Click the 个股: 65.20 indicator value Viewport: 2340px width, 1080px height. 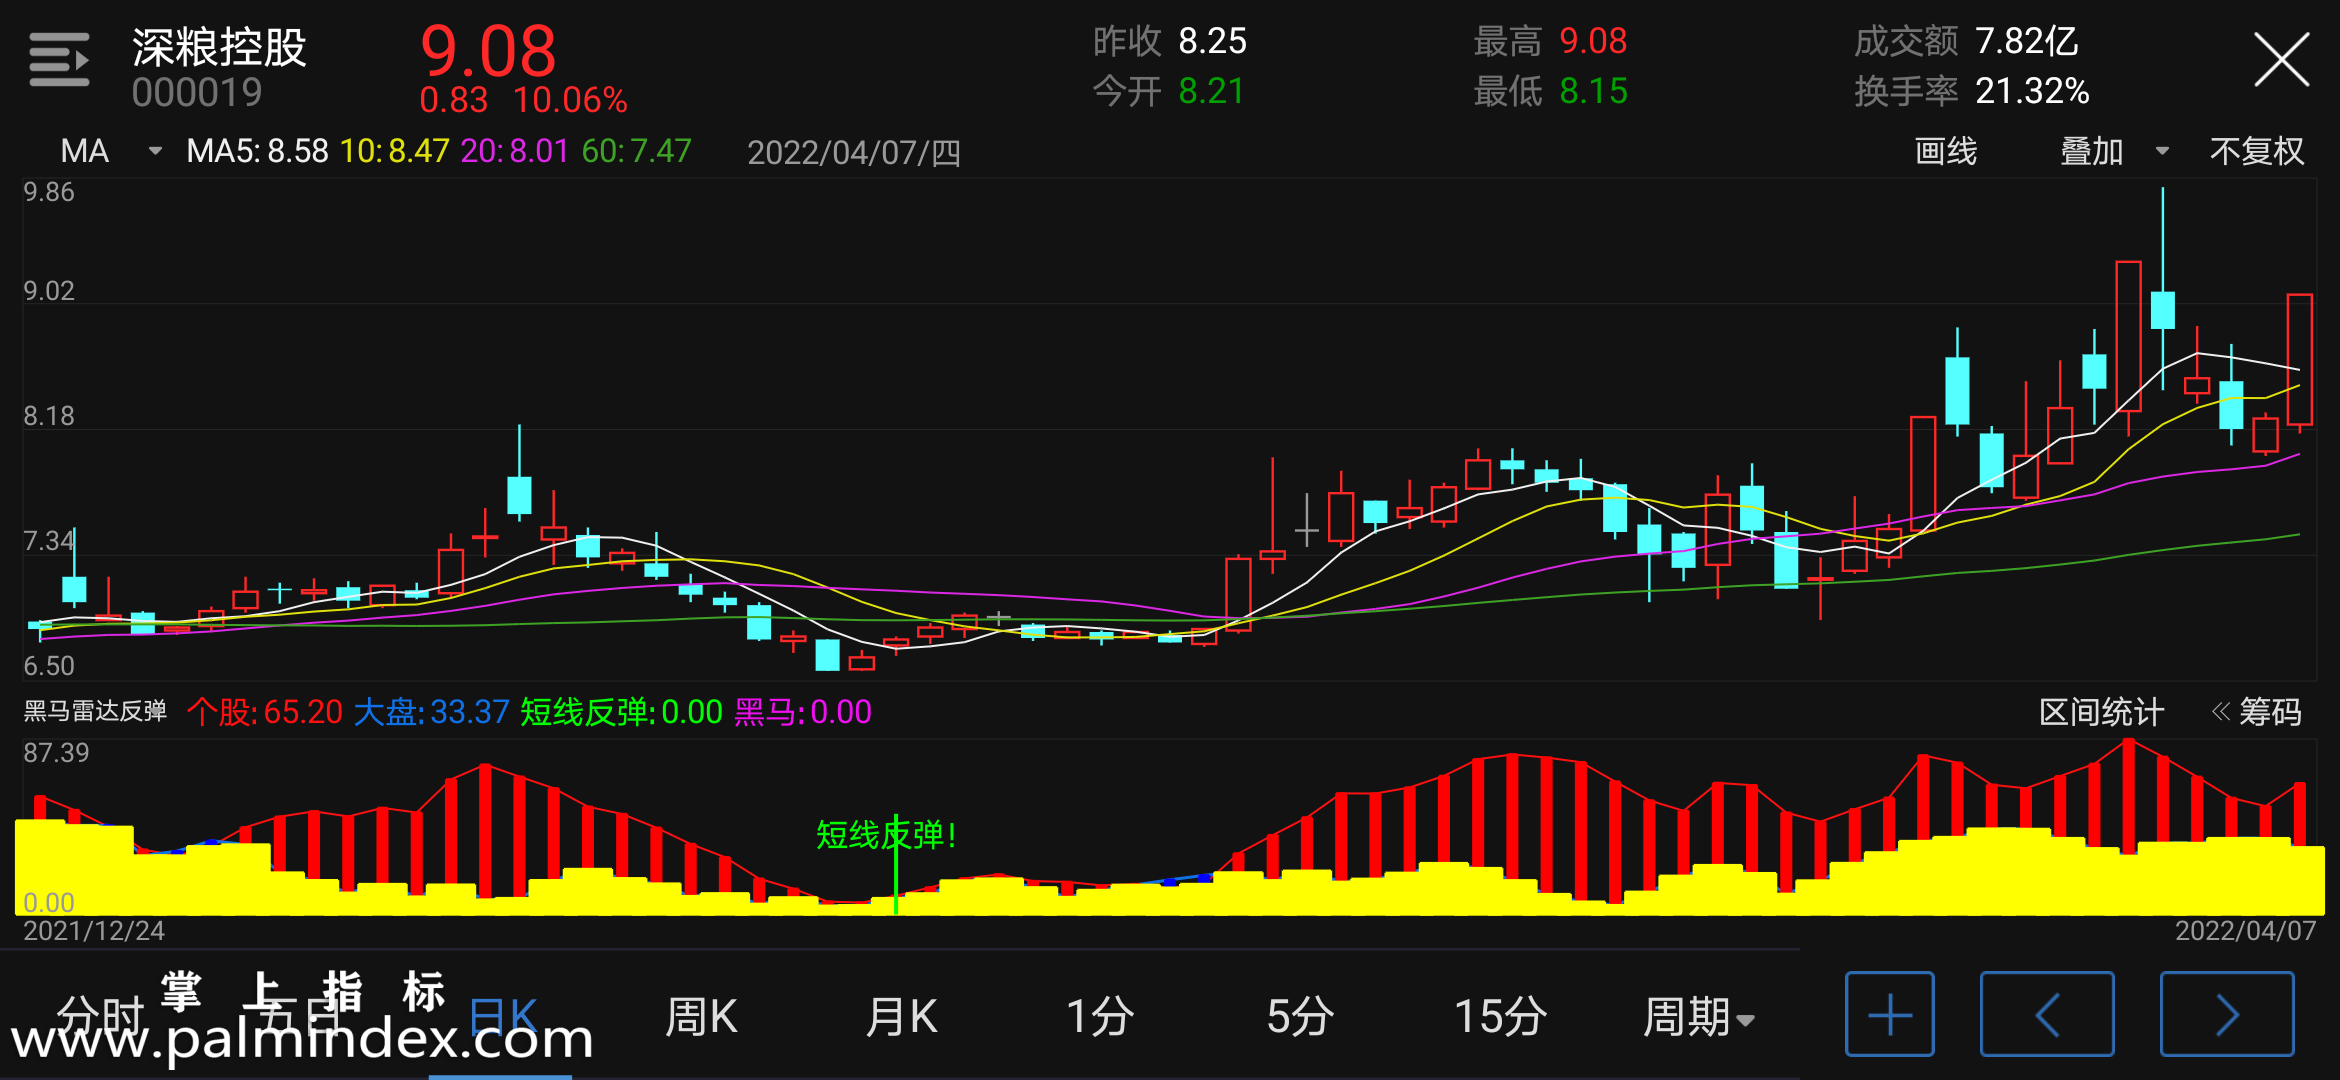click(265, 712)
